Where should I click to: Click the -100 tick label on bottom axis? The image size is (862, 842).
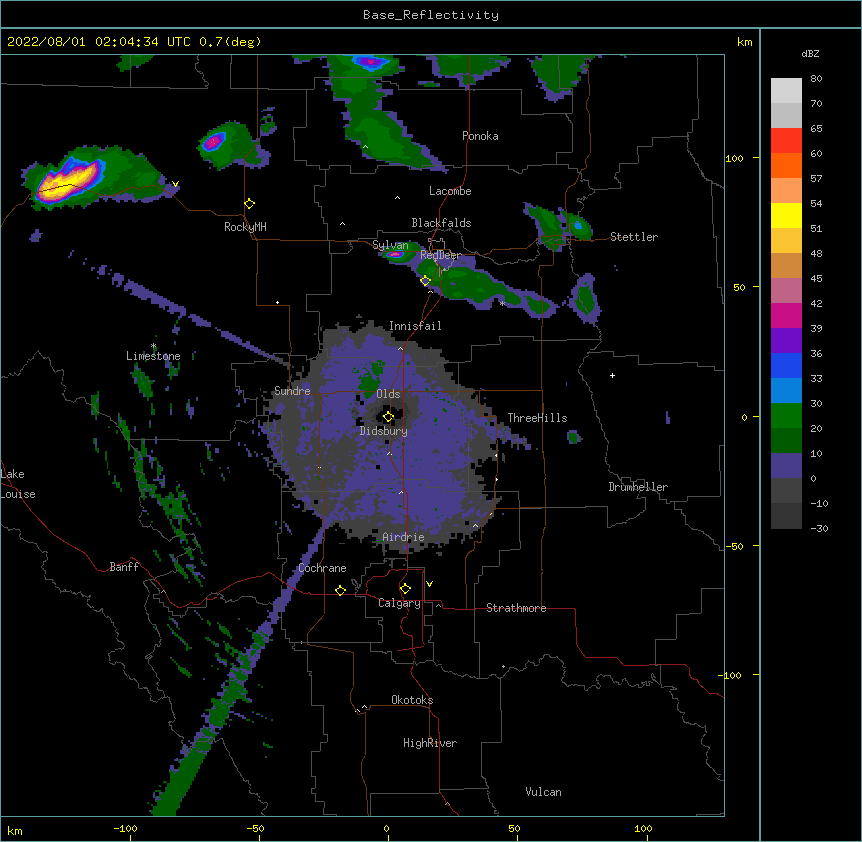click(x=125, y=828)
